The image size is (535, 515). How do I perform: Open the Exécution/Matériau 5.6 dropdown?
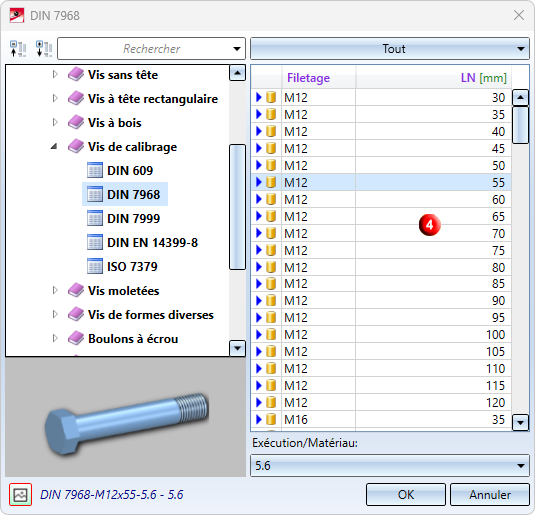390,466
